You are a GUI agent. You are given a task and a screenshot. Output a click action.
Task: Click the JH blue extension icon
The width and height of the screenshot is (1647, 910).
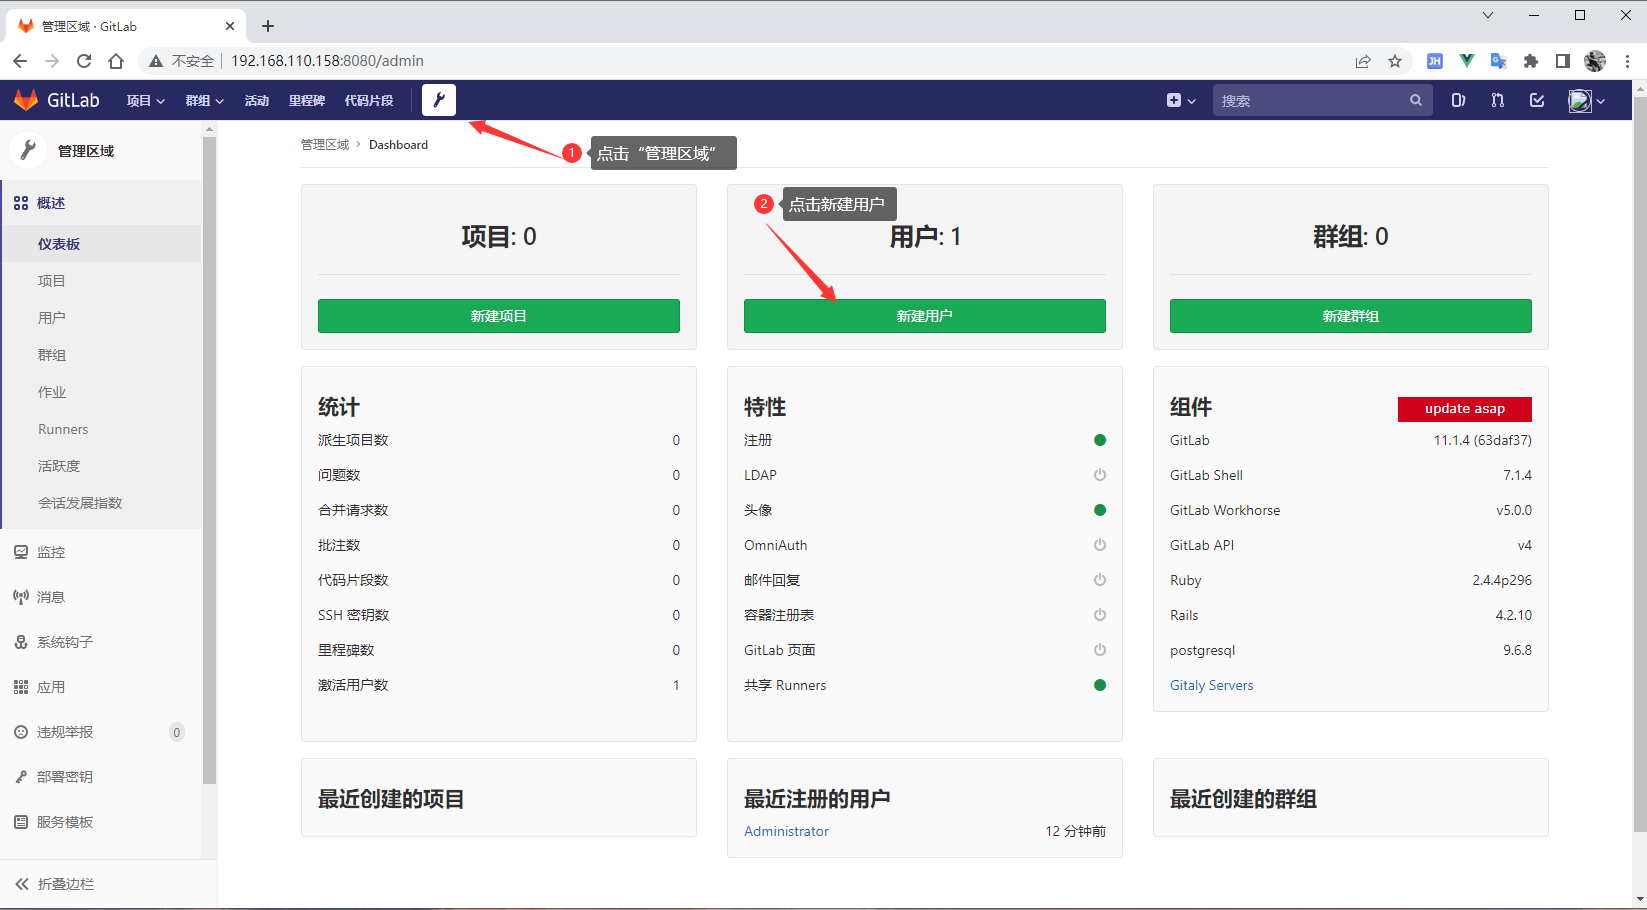1434,61
